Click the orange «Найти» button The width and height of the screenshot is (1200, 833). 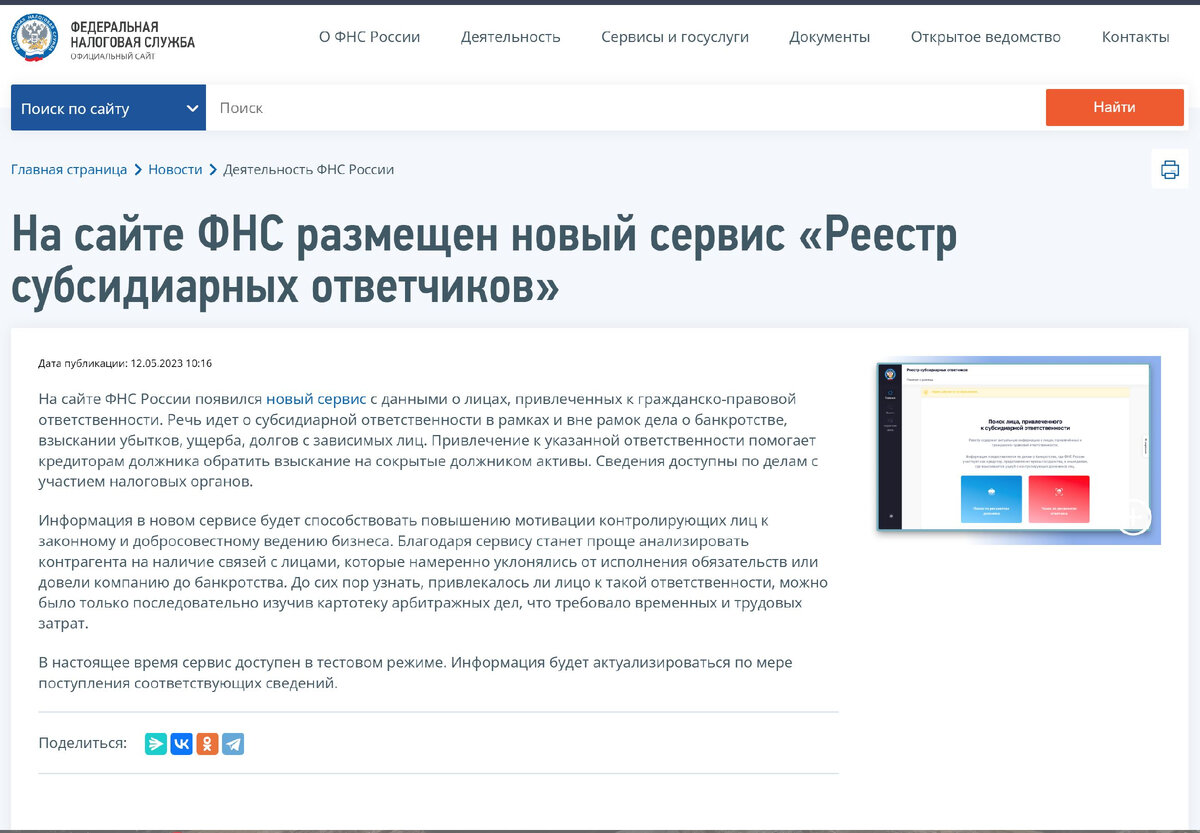pyautogui.click(x=1114, y=107)
